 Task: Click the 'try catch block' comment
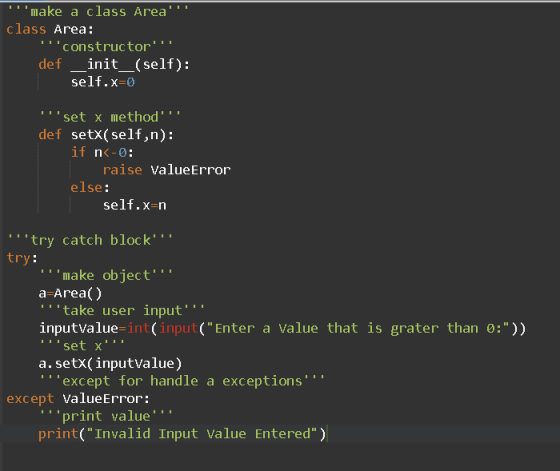click(x=90, y=240)
